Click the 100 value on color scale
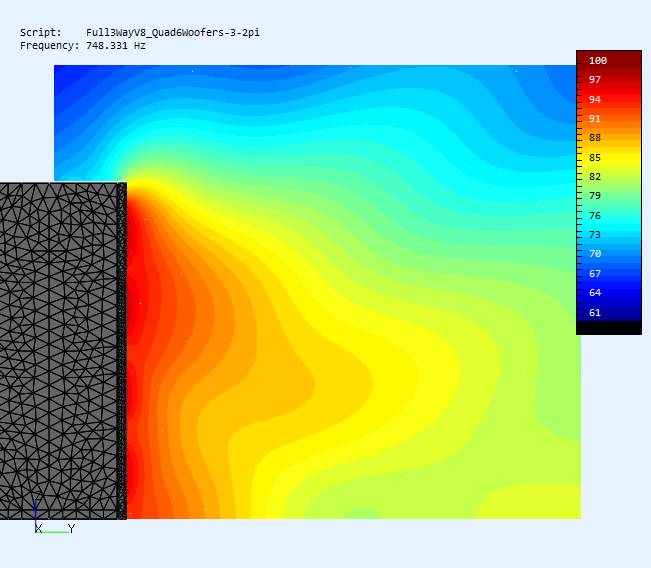This screenshot has width=651, height=568. [598, 61]
